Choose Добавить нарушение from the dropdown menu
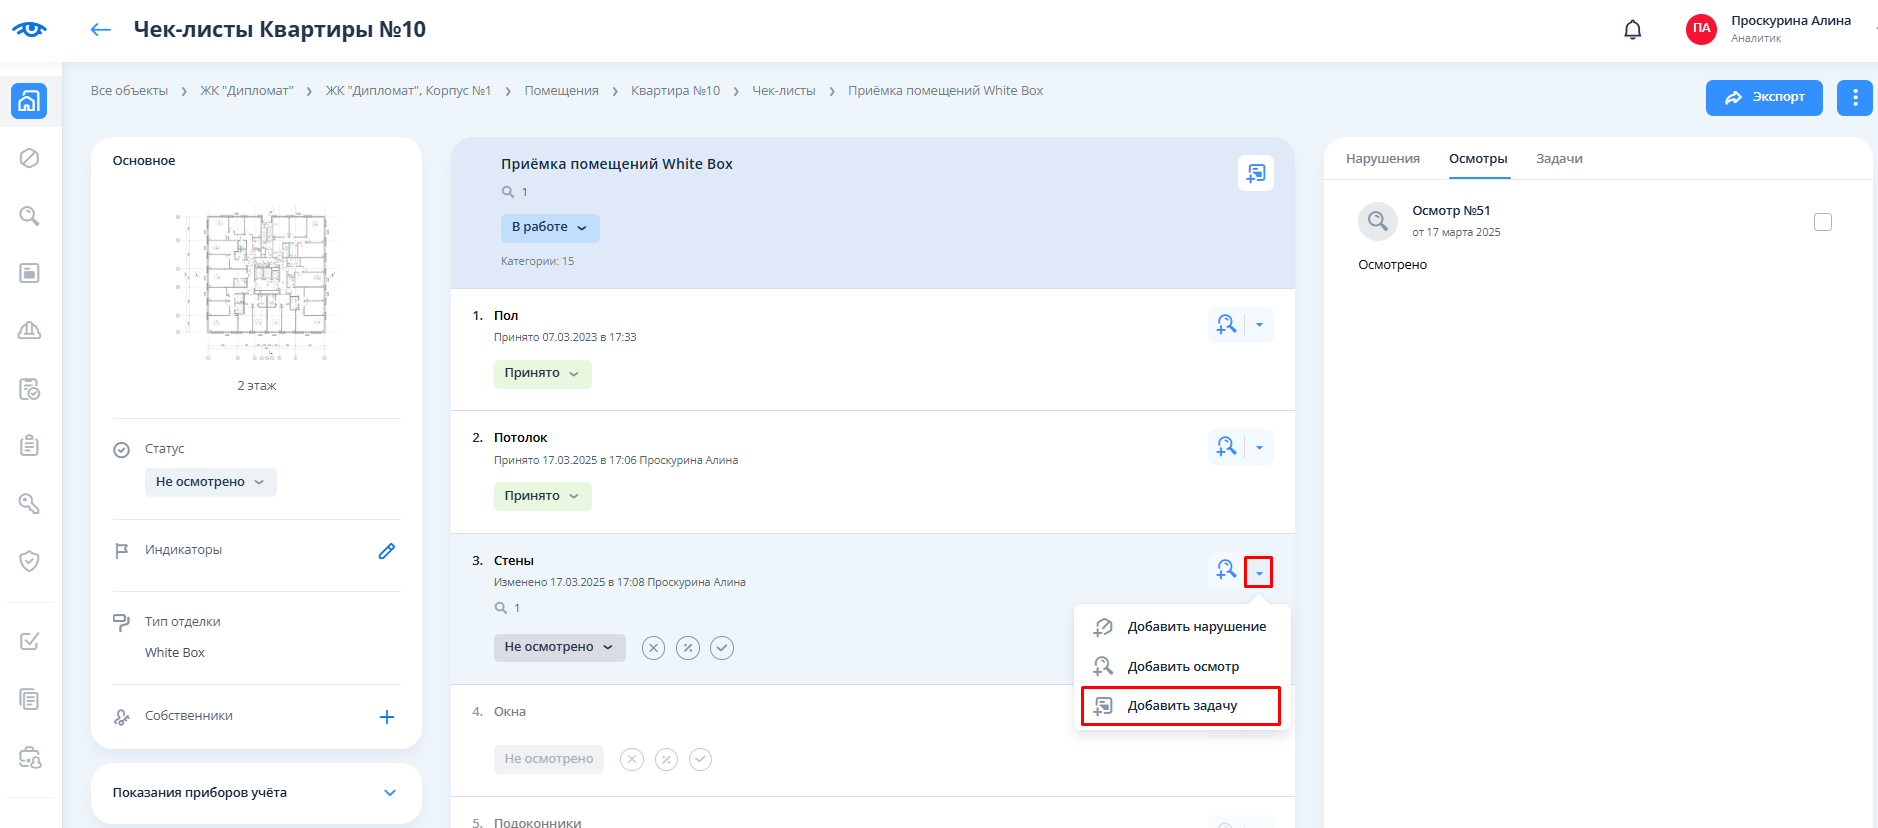The image size is (1878, 828). pos(1196,627)
